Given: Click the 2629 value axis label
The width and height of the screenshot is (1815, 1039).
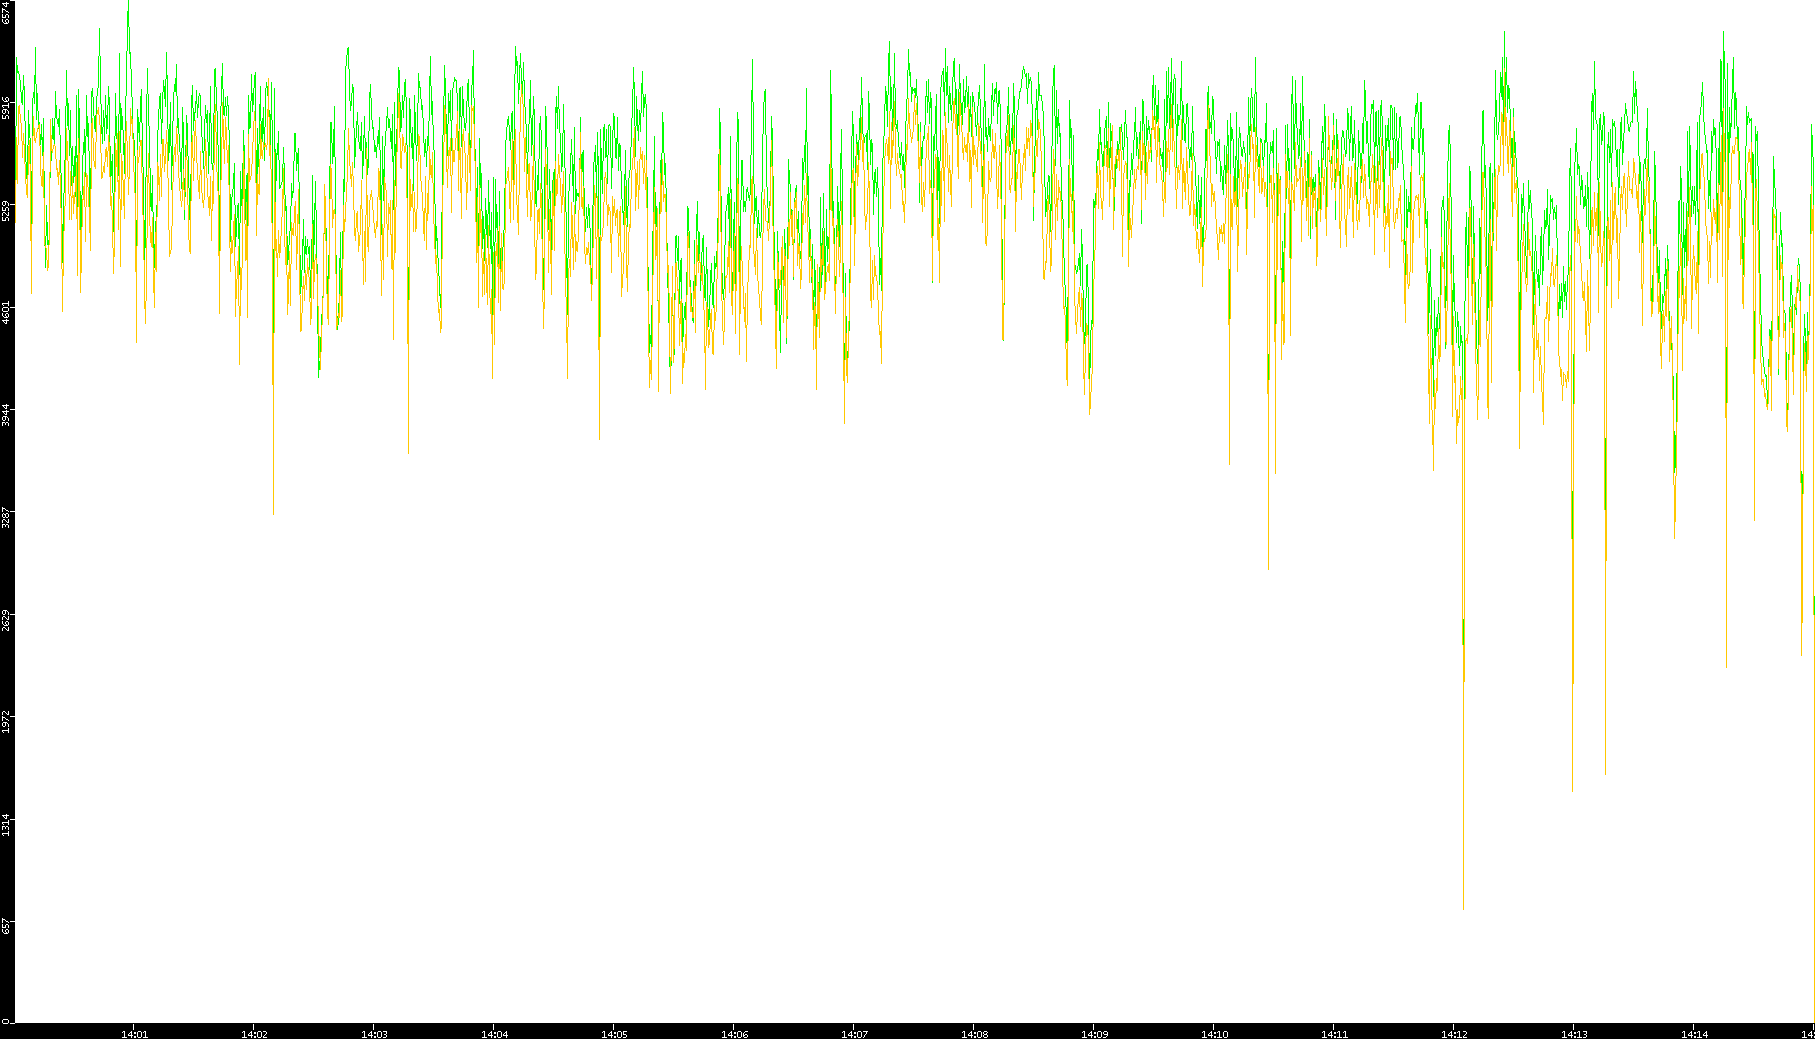Looking at the screenshot, I should [x=6, y=620].
